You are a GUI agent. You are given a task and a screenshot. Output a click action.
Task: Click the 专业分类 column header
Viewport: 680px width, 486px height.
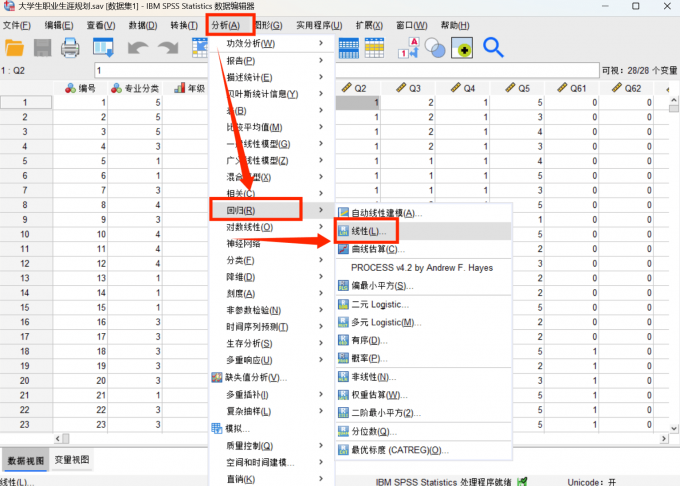[x=135, y=88]
